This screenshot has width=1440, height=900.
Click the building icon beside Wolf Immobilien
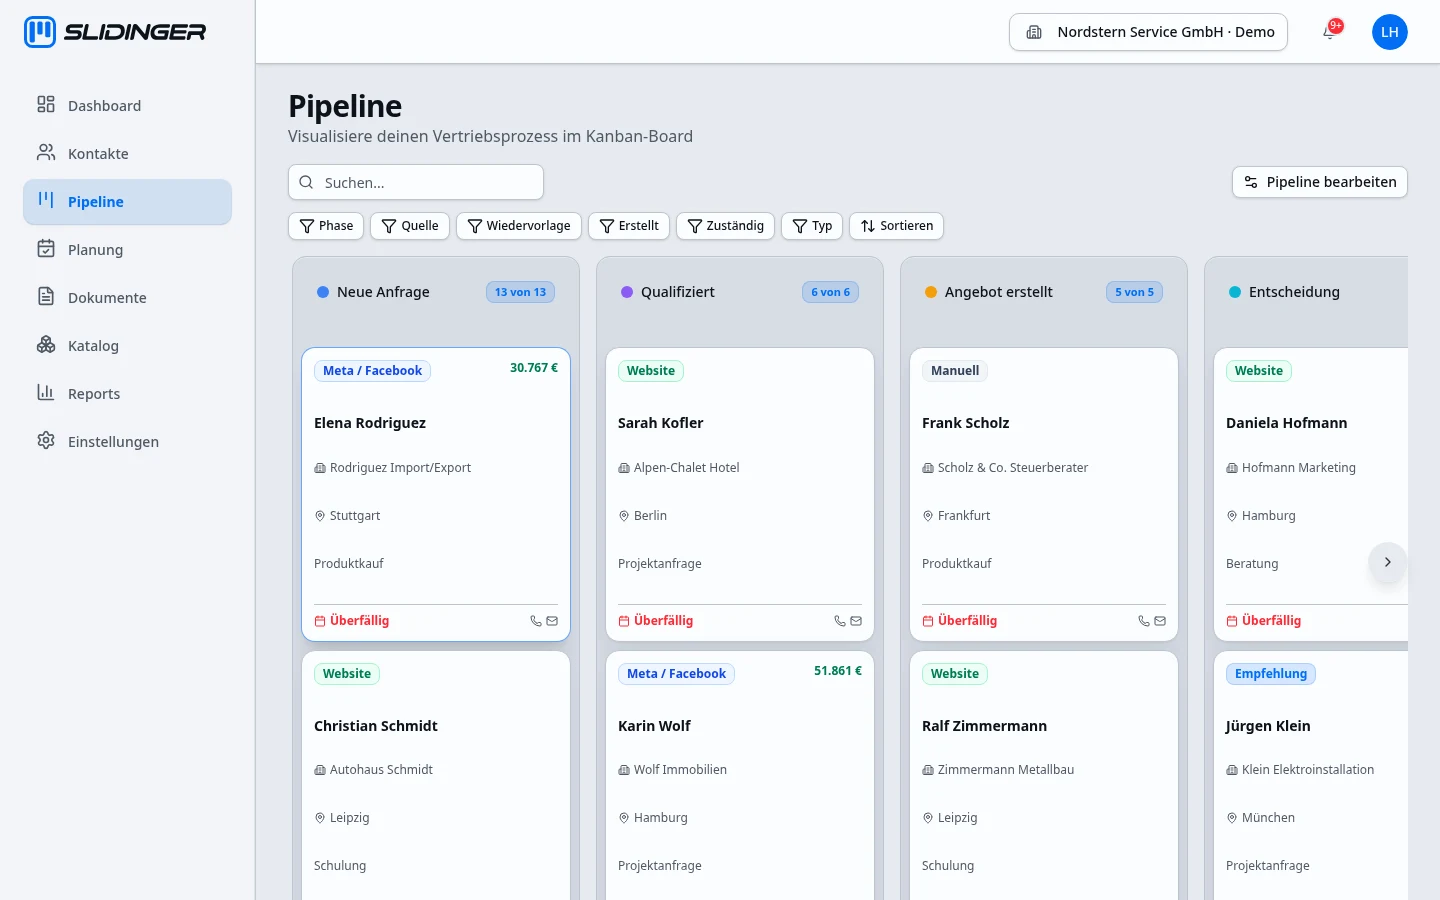click(x=624, y=770)
